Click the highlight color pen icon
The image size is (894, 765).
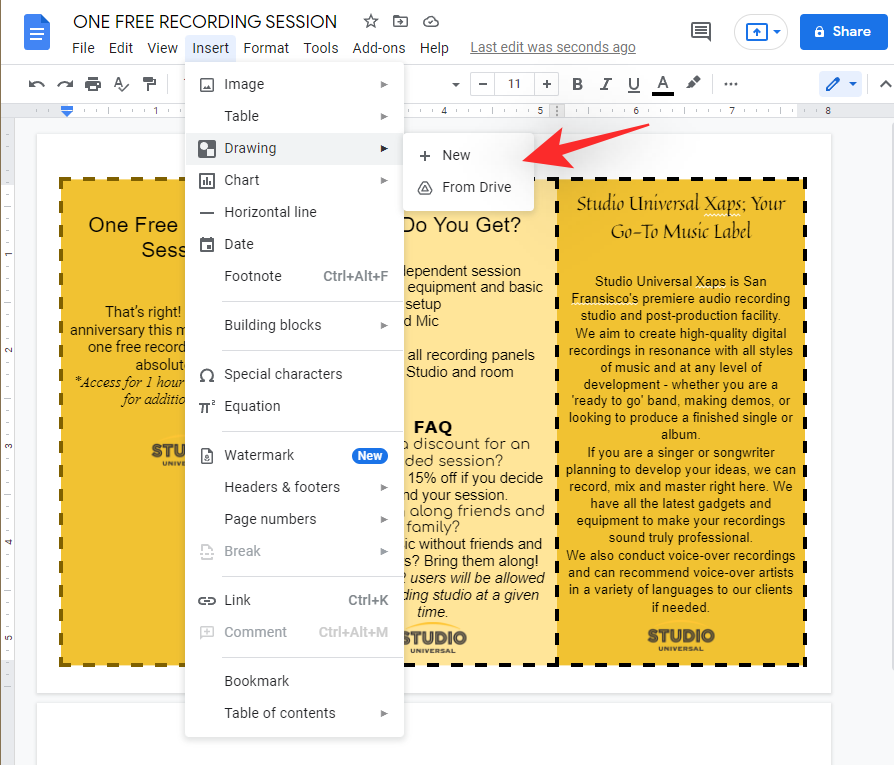[x=693, y=84]
